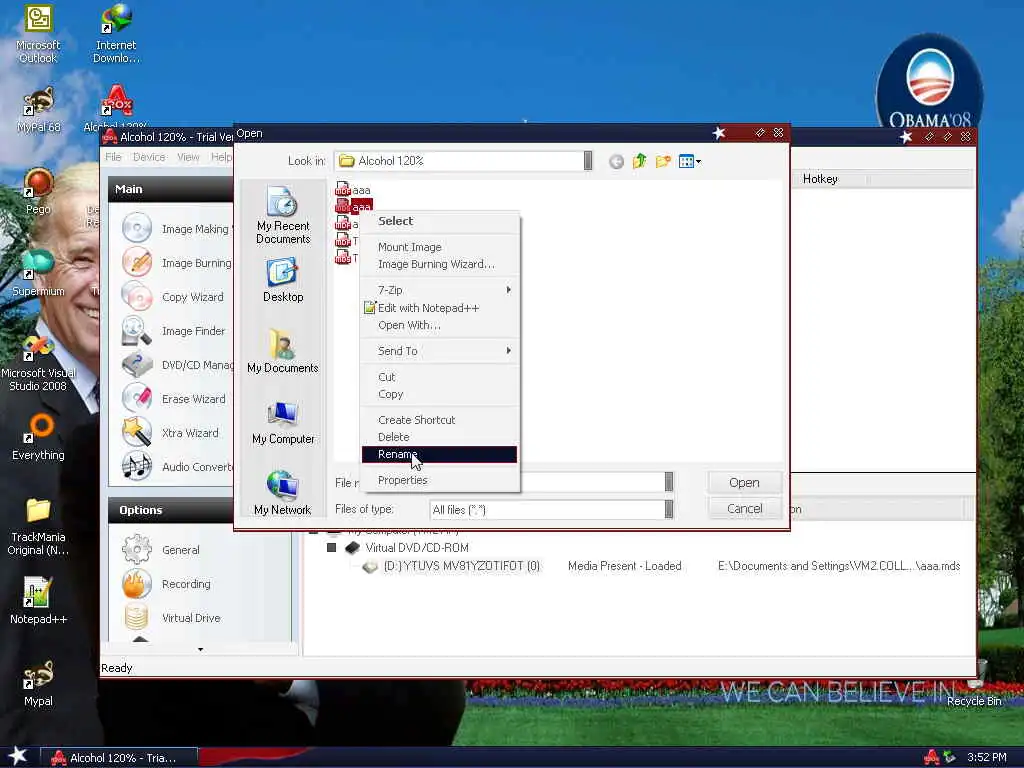Click the Open button in dialog
Viewport: 1024px width, 768px height.
(744, 482)
